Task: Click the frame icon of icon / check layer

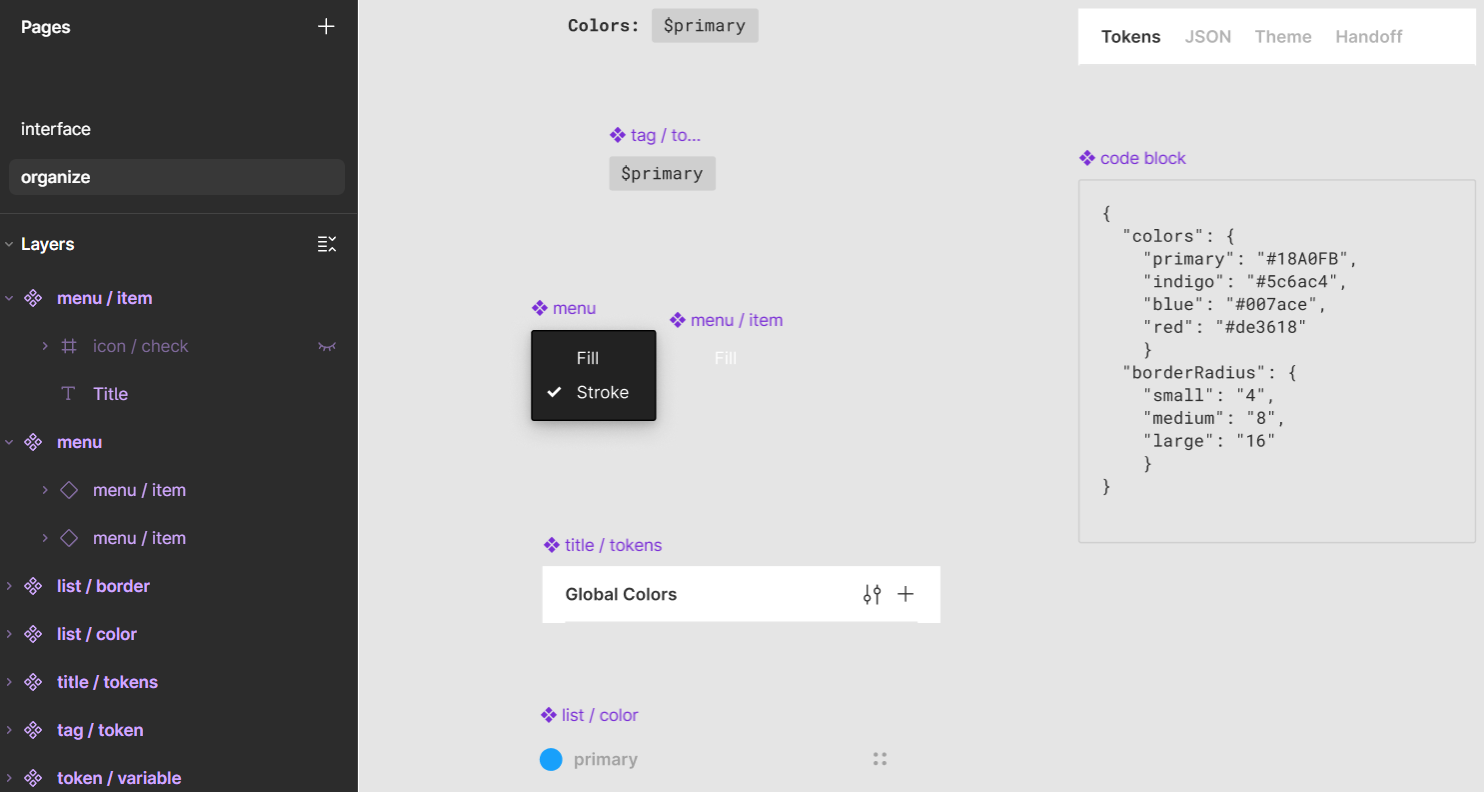Action: pos(69,346)
